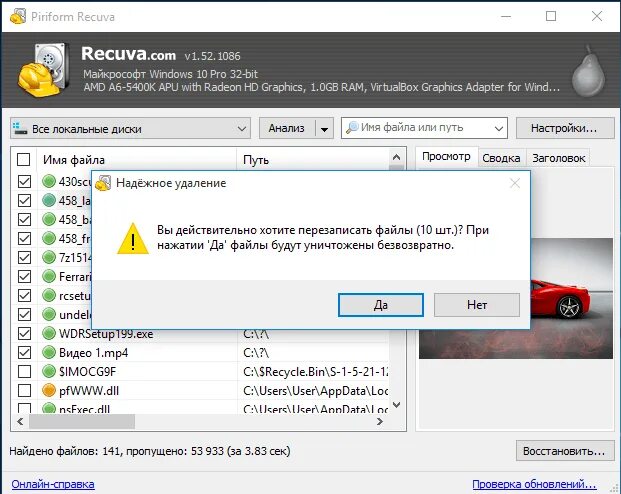Click the local disks drive icon
Viewport: 621px width, 494px height.
pos(20,128)
